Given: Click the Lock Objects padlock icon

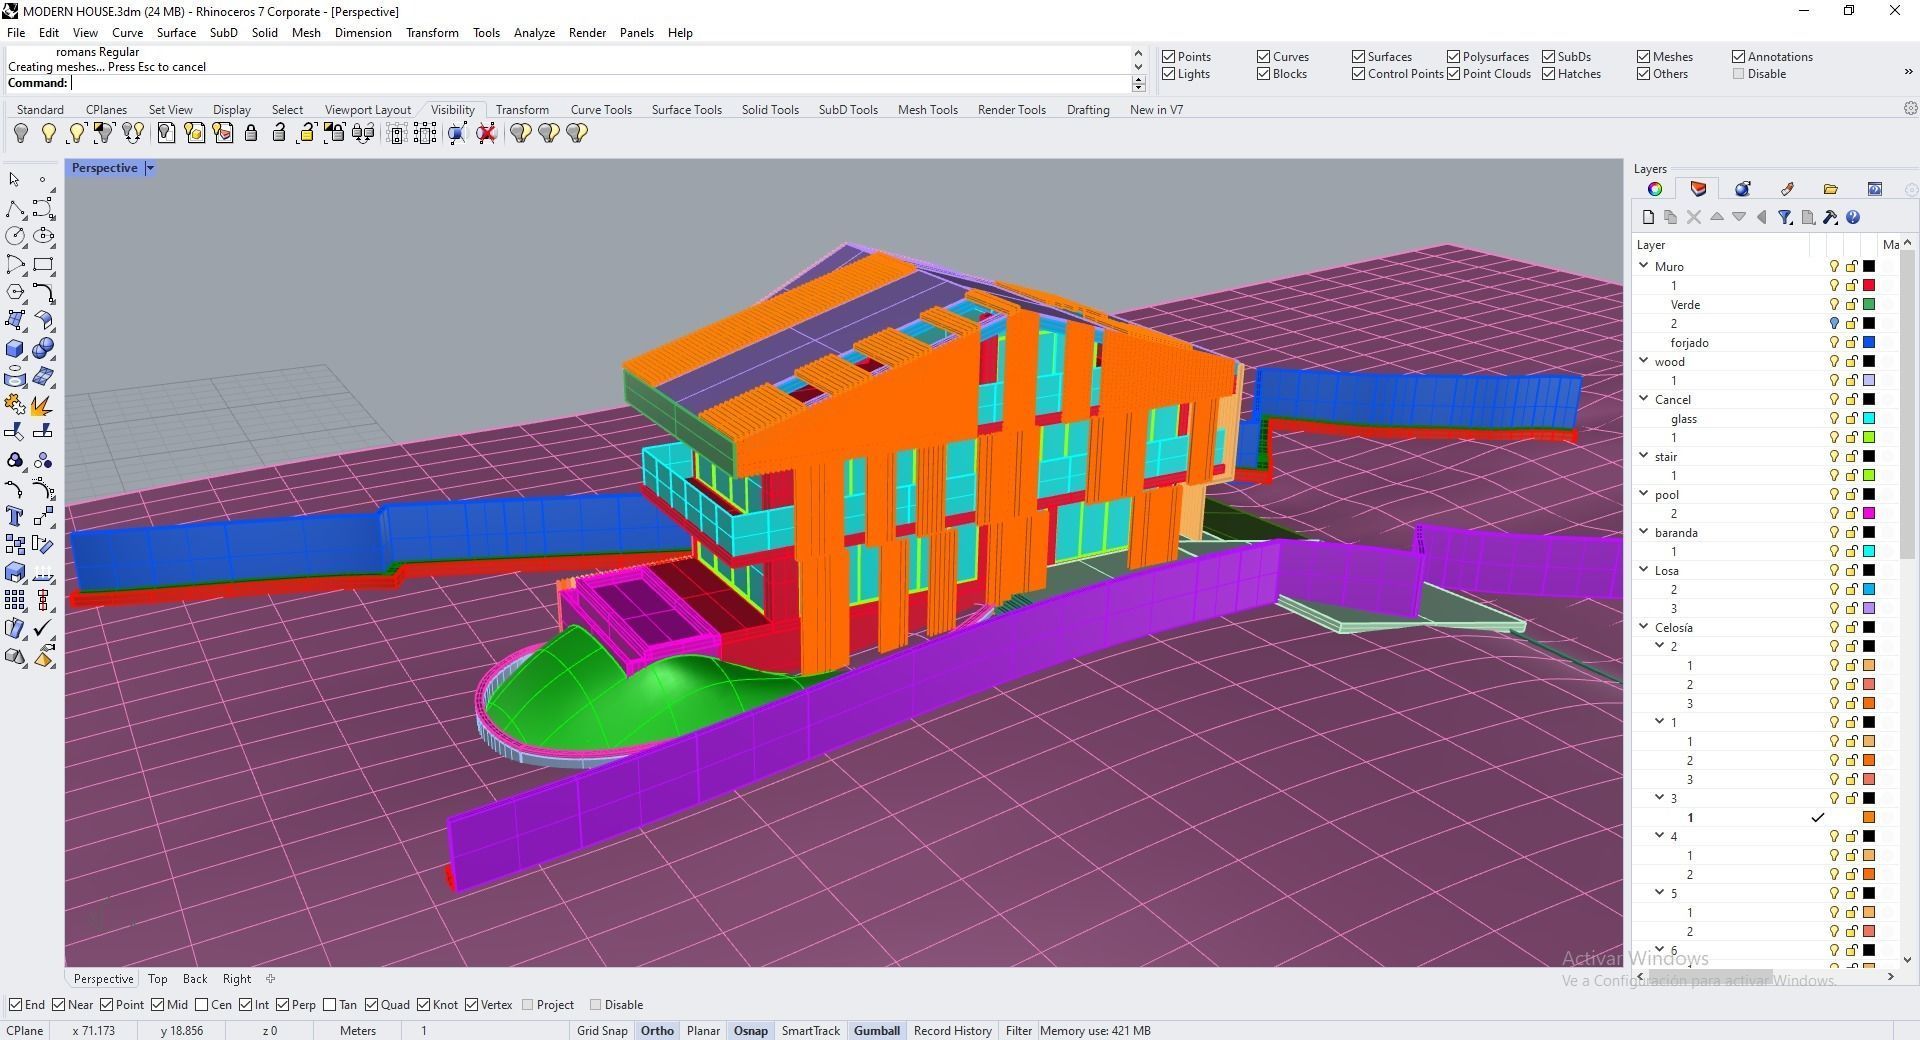Looking at the screenshot, I should pos(251,133).
